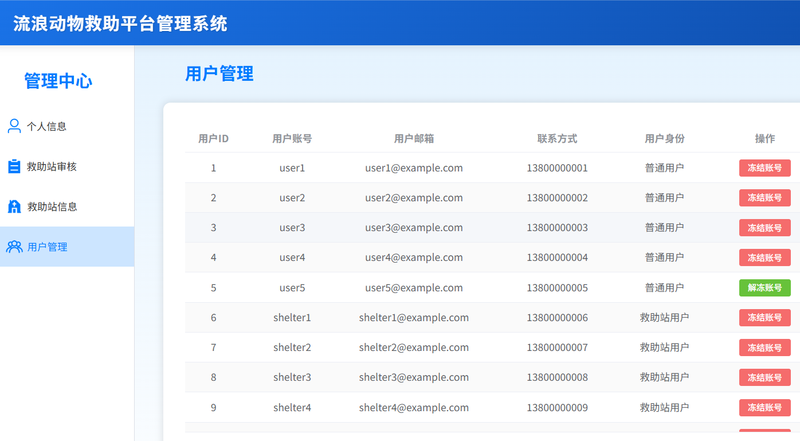This screenshot has width=800, height=441.
Task: Freeze the shelter1 account
Action: 764,317
